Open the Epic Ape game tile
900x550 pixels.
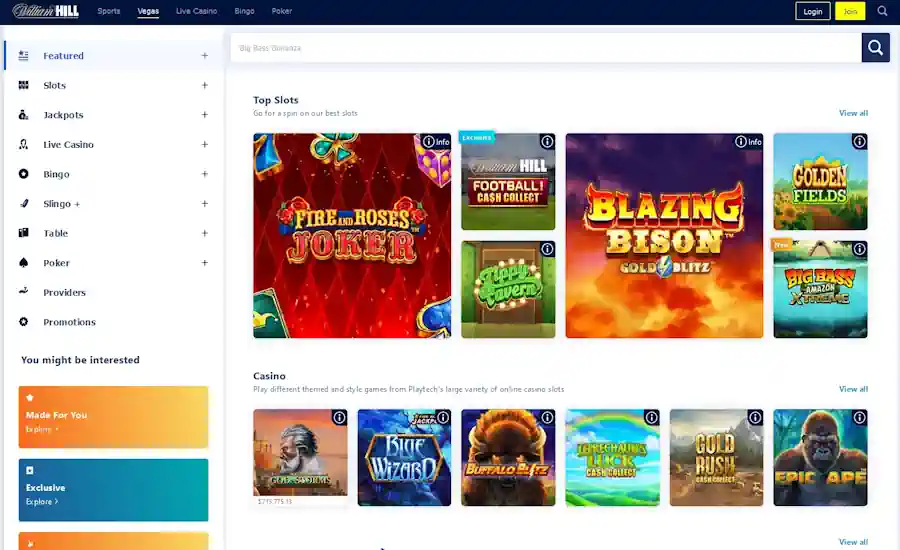(820, 458)
